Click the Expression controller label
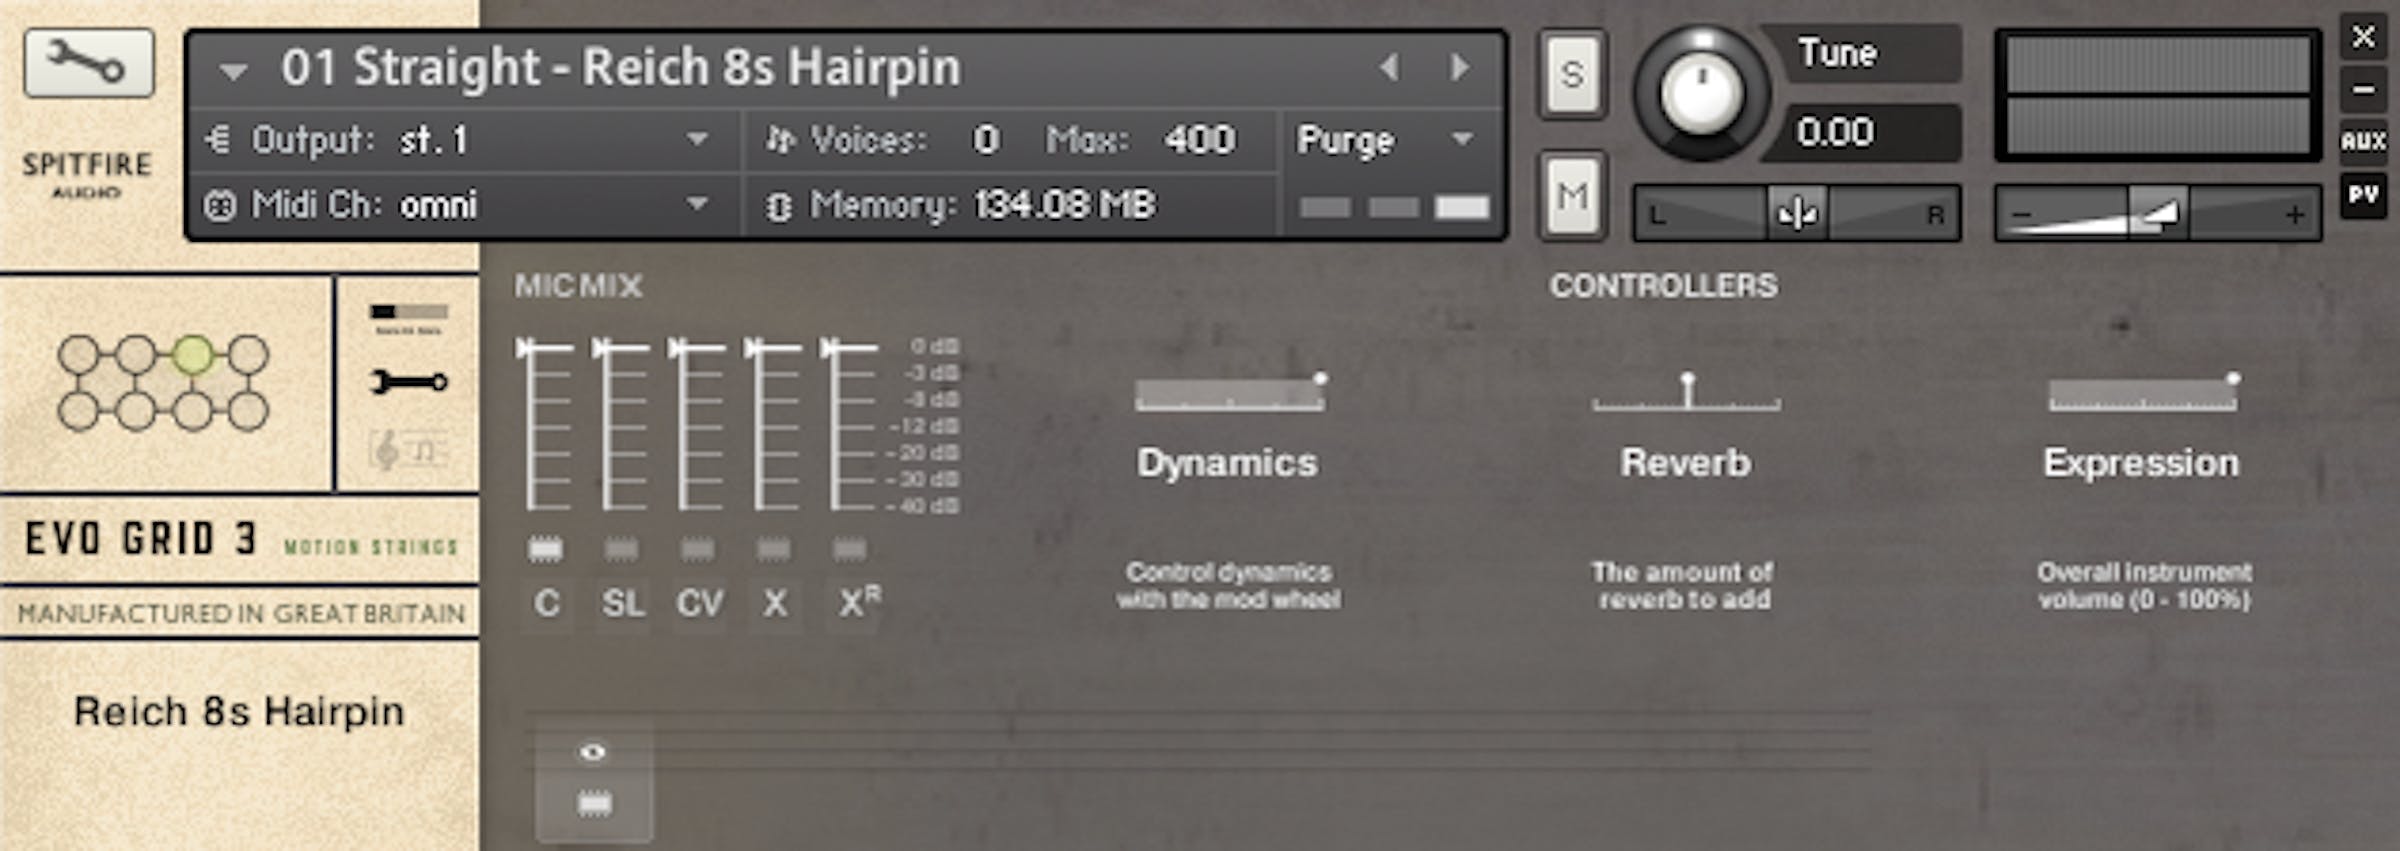Viewport: 2400px width, 851px height. coord(2142,463)
